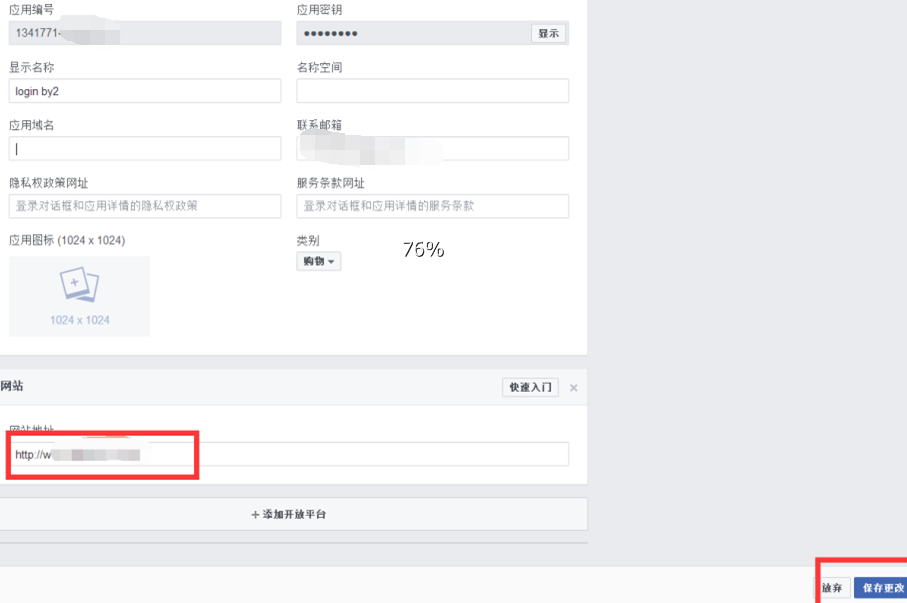This screenshot has width=907, height=603.
Task: Click the blue 保存更改 button
Action: pyautogui.click(x=882, y=588)
